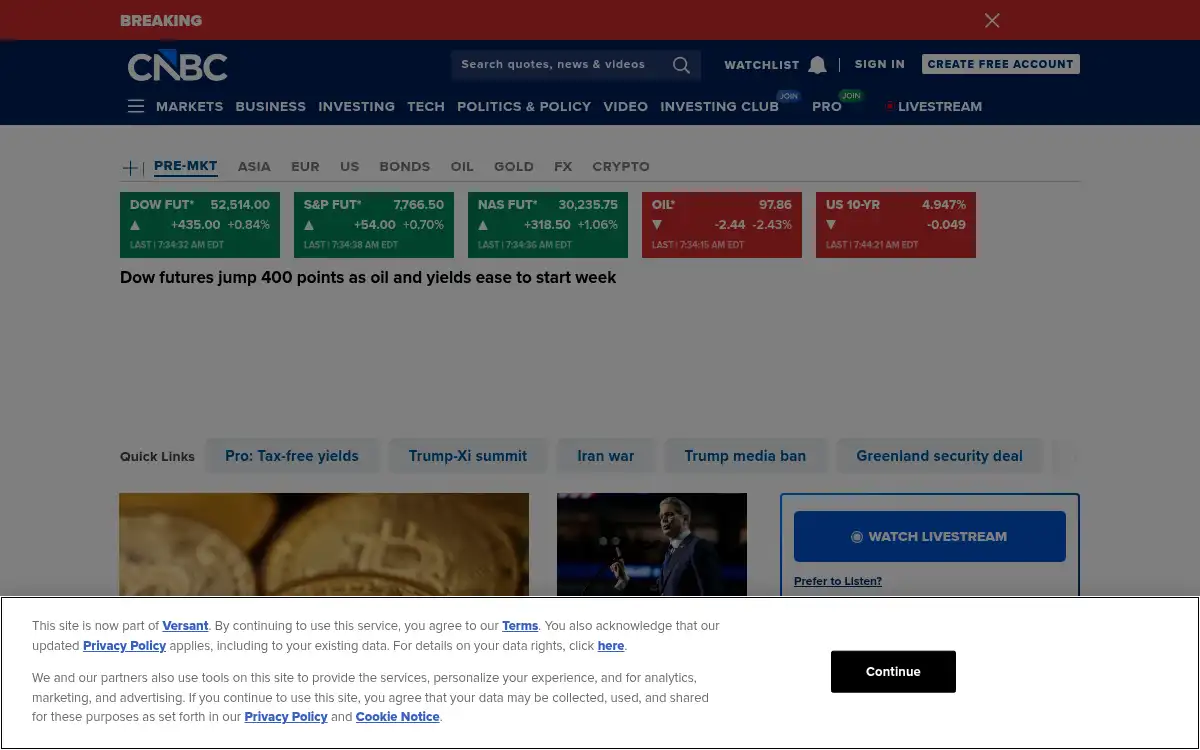Open the hamburger navigation menu
1200x750 pixels.
[136, 106]
